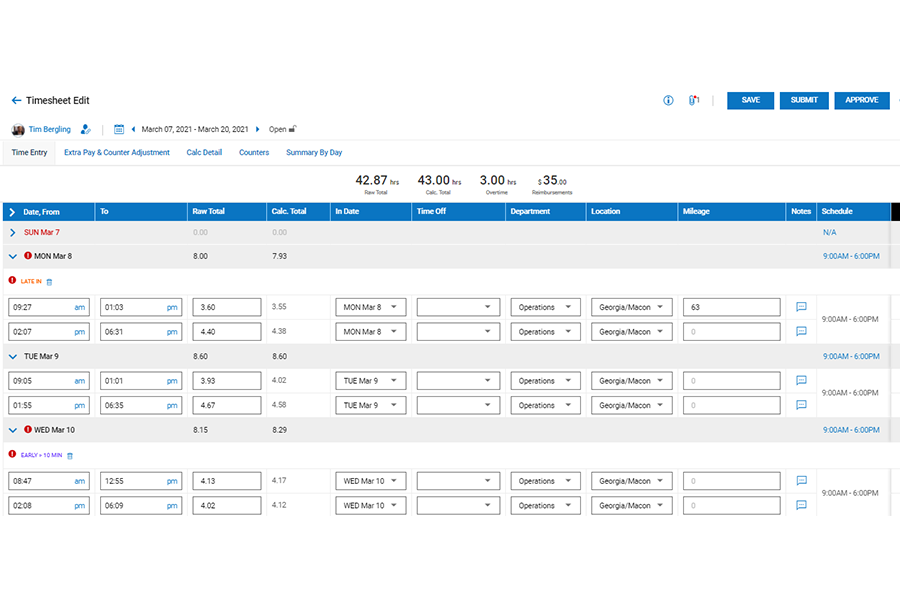Screen dimensions: 900x600
Task: Open the attachments paperclip icon
Action: coord(694,101)
